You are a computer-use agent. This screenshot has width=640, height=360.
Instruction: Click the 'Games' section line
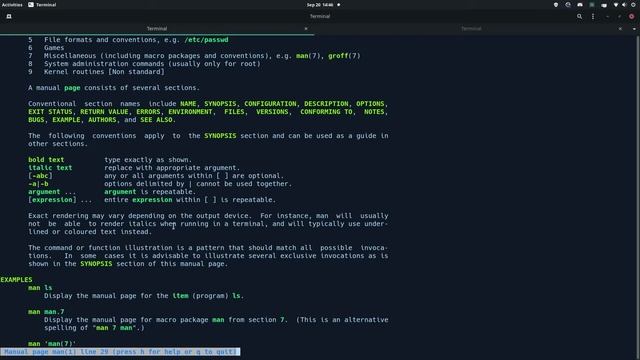(x=54, y=48)
